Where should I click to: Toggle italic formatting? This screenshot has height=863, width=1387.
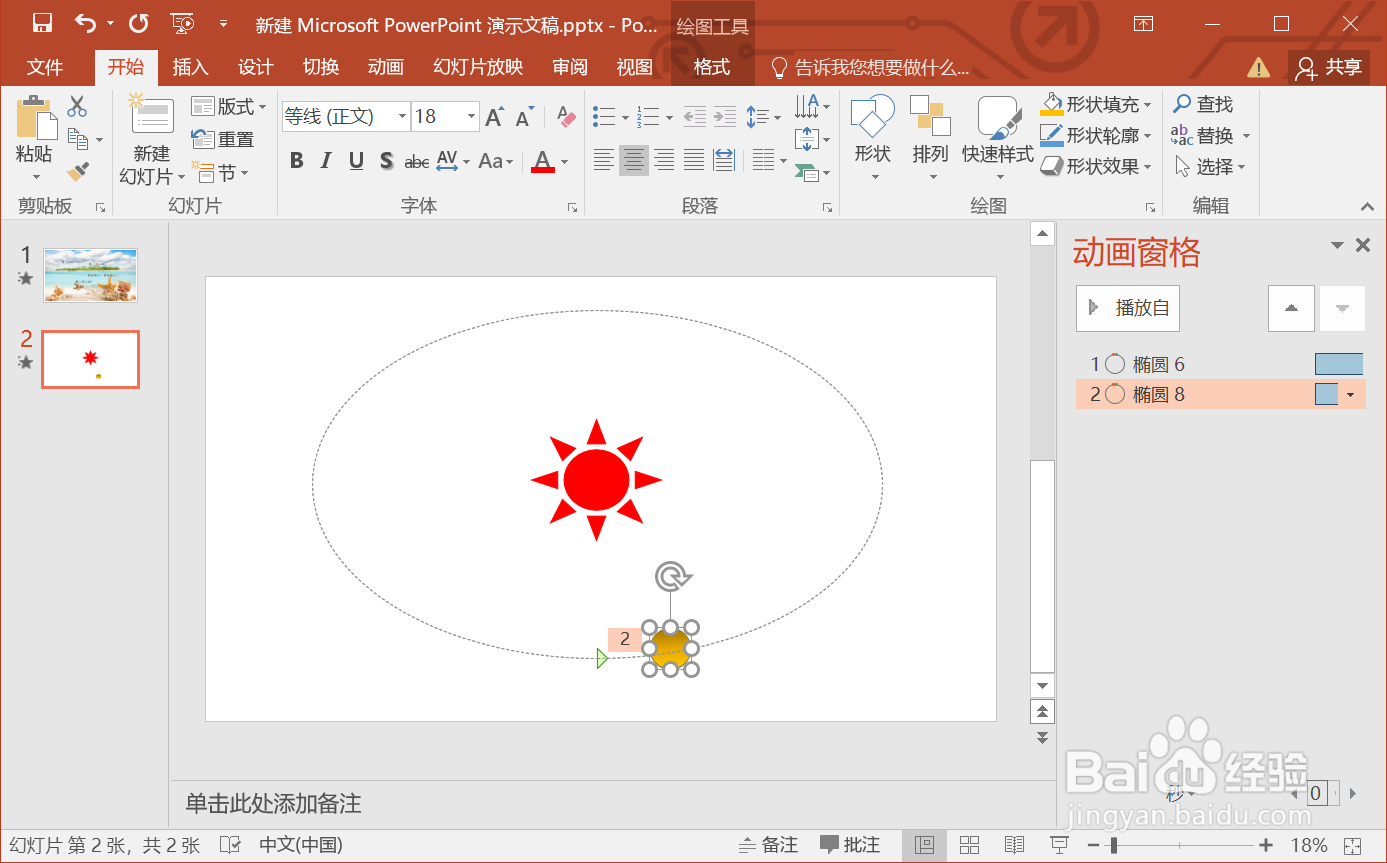326,161
